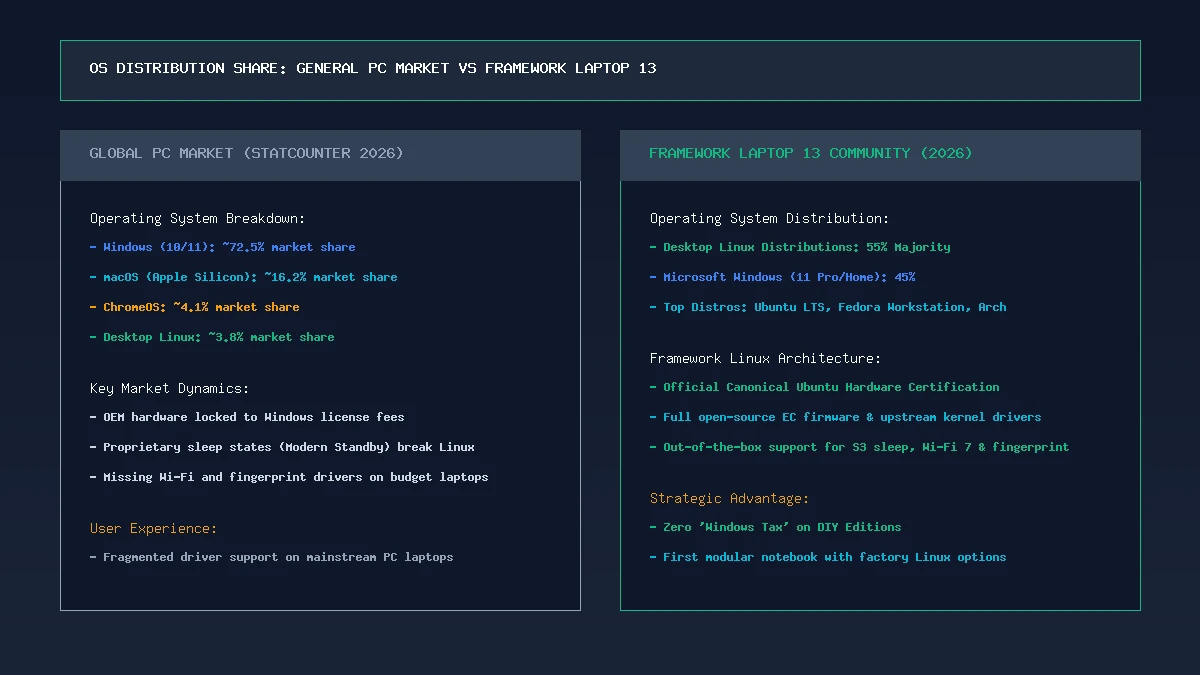
Task: Select the 'Framework Linux Architecture:' heading
Action: (x=765, y=358)
